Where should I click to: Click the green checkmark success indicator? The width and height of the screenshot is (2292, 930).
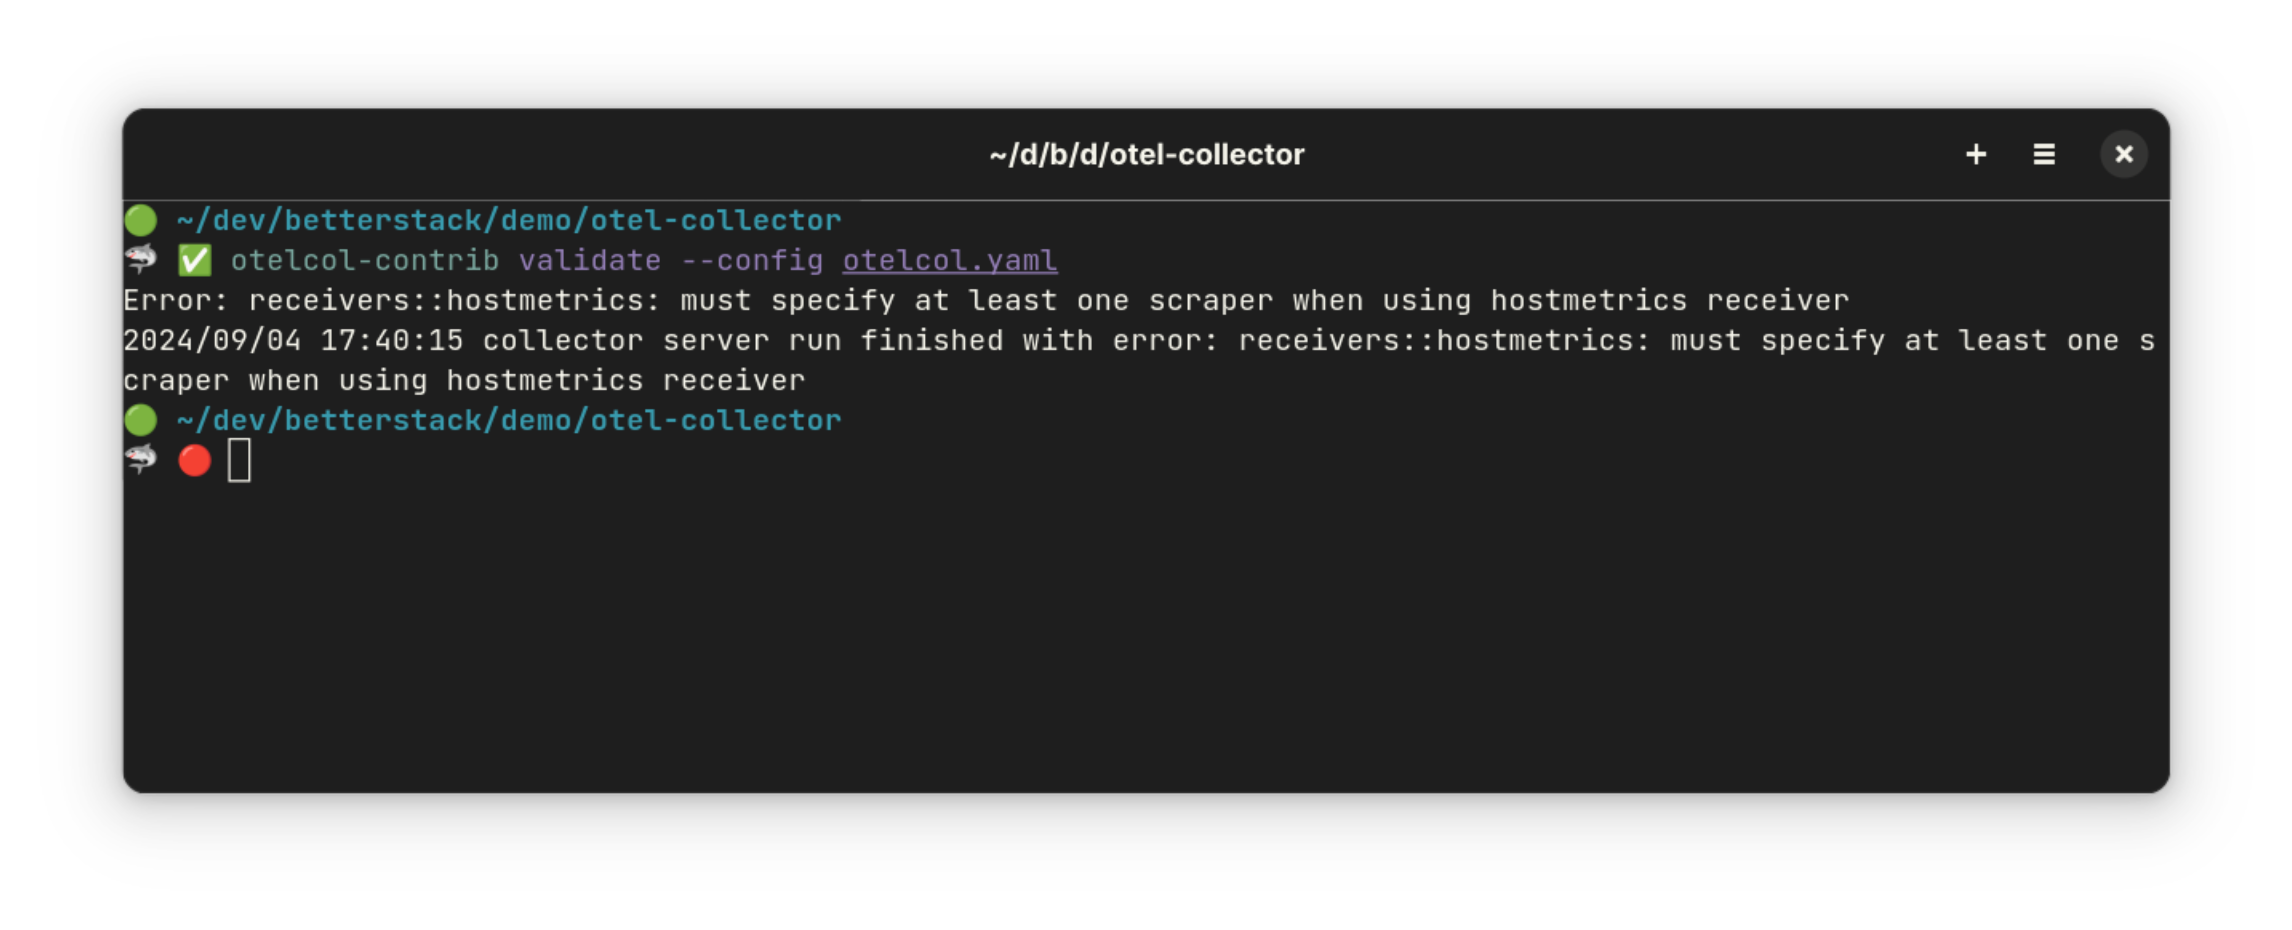194,260
